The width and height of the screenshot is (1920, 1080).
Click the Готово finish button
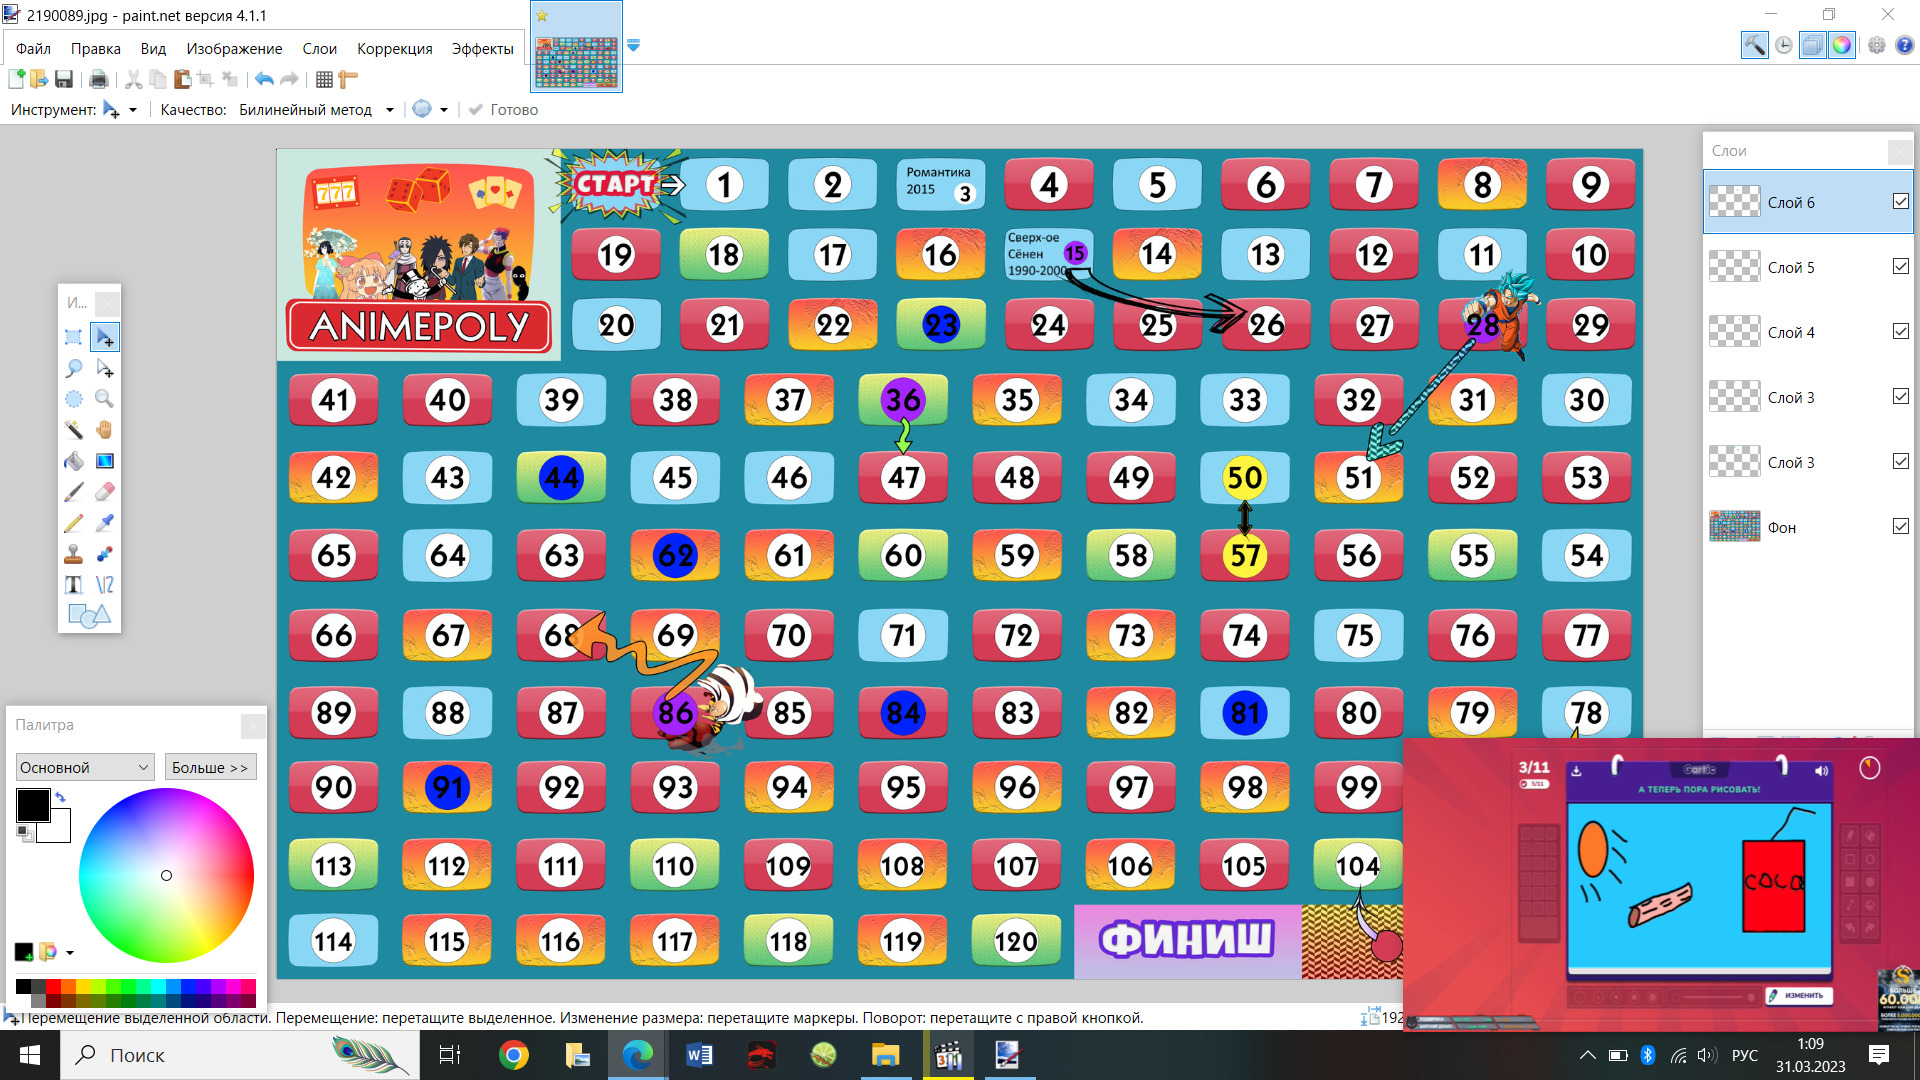pos(503,110)
